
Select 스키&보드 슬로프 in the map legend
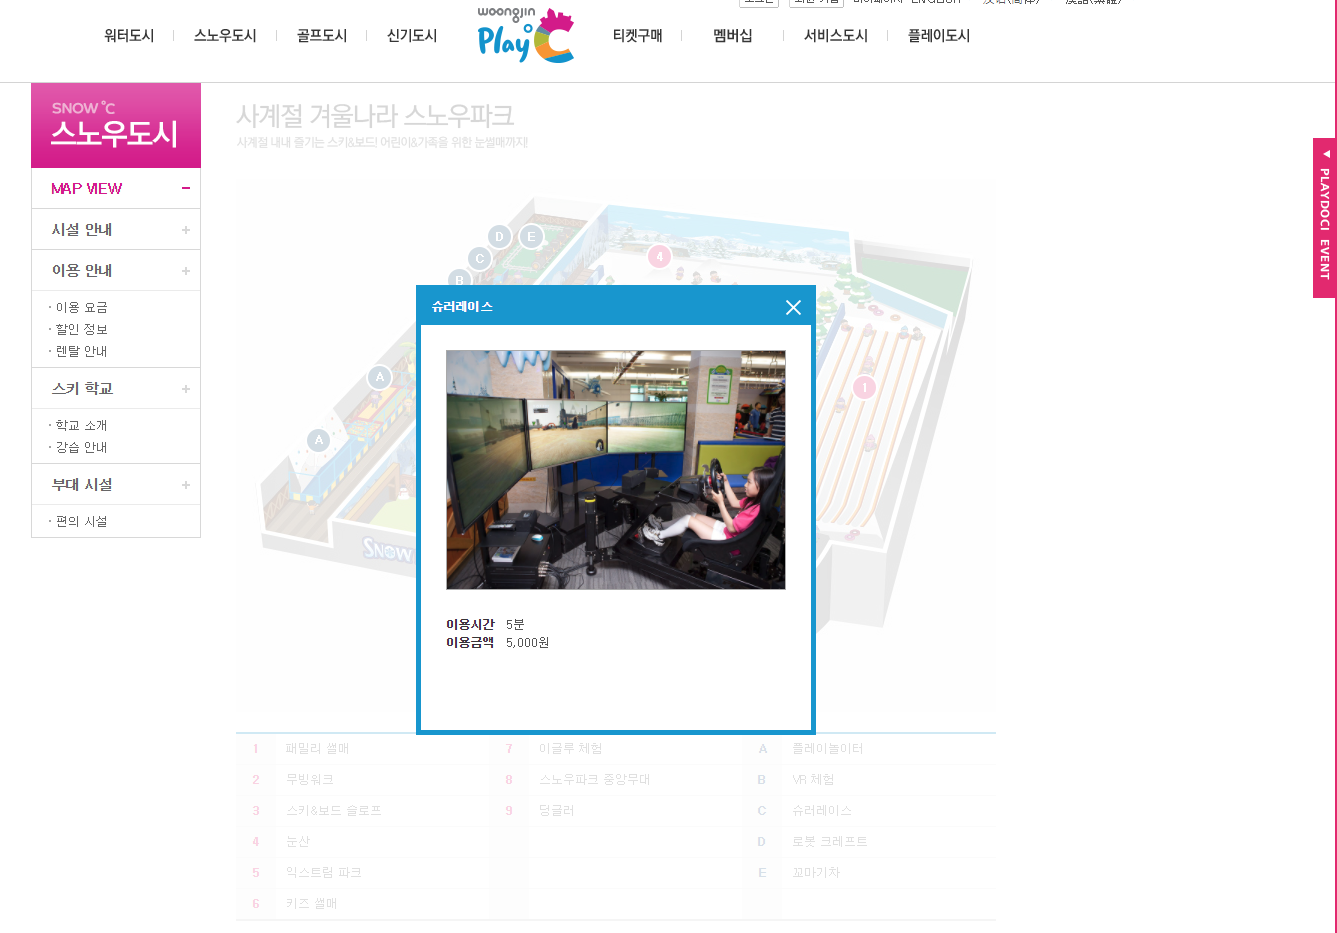pos(334,811)
